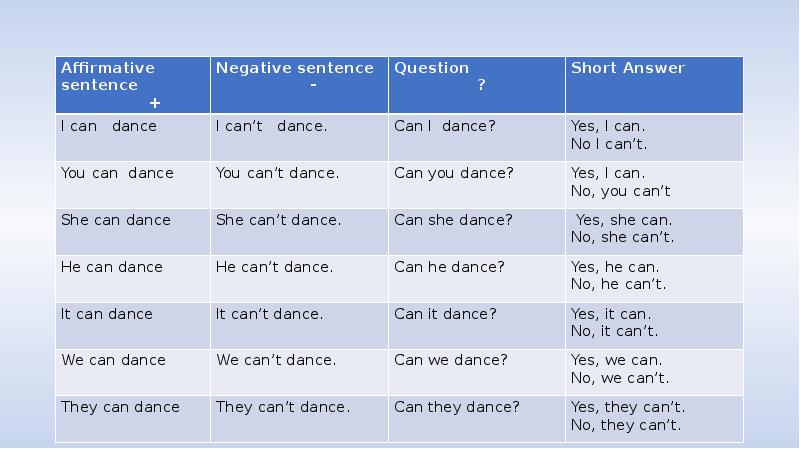Click the 'Yes, we can. No, we can't.' cell

tap(654, 371)
